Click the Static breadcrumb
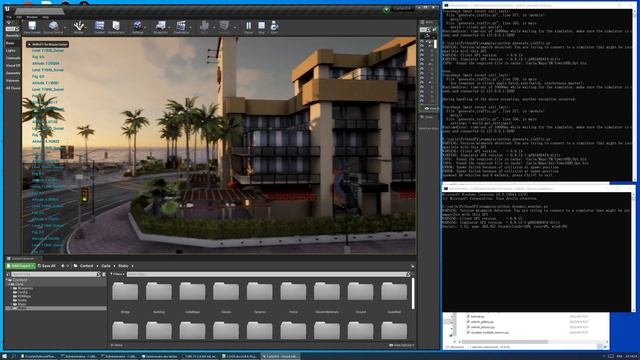This screenshot has width=640, height=360. 123,266
